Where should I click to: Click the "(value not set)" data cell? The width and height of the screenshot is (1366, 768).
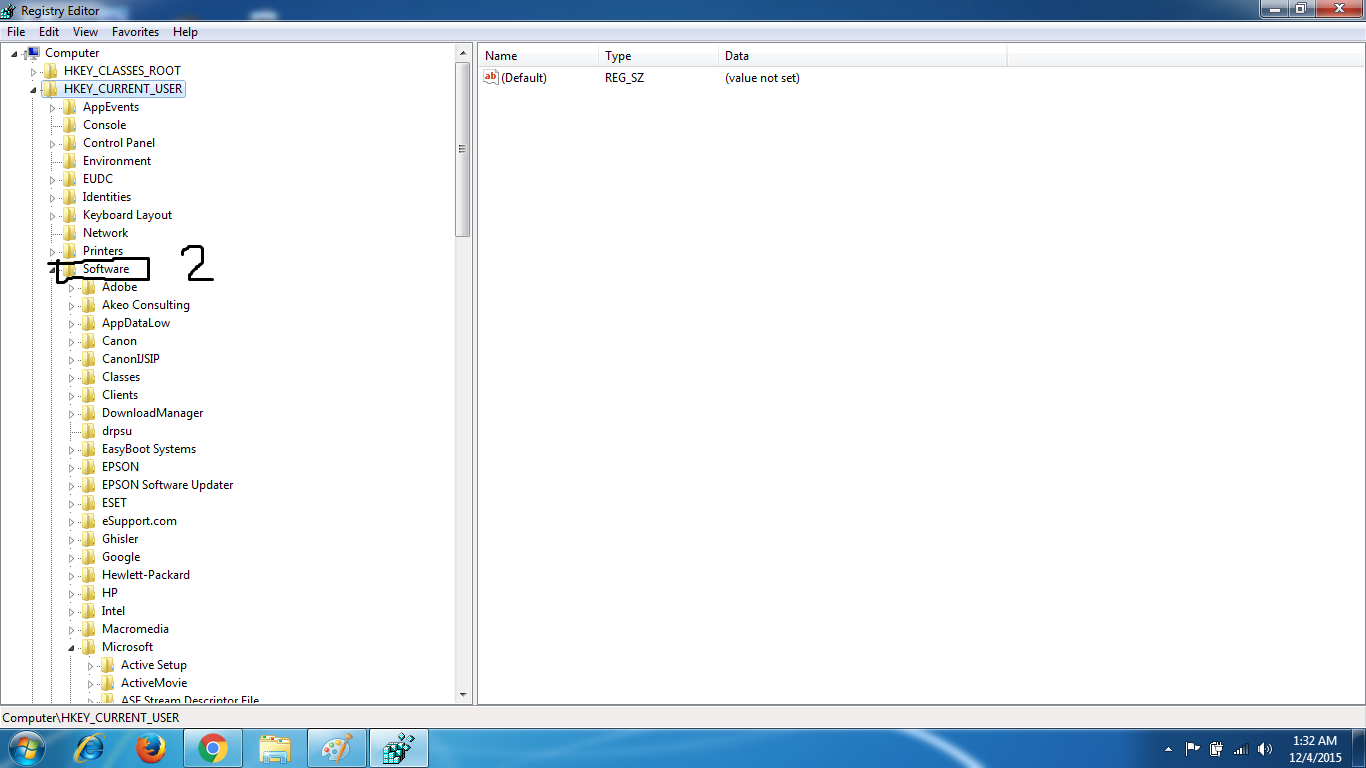tap(762, 77)
